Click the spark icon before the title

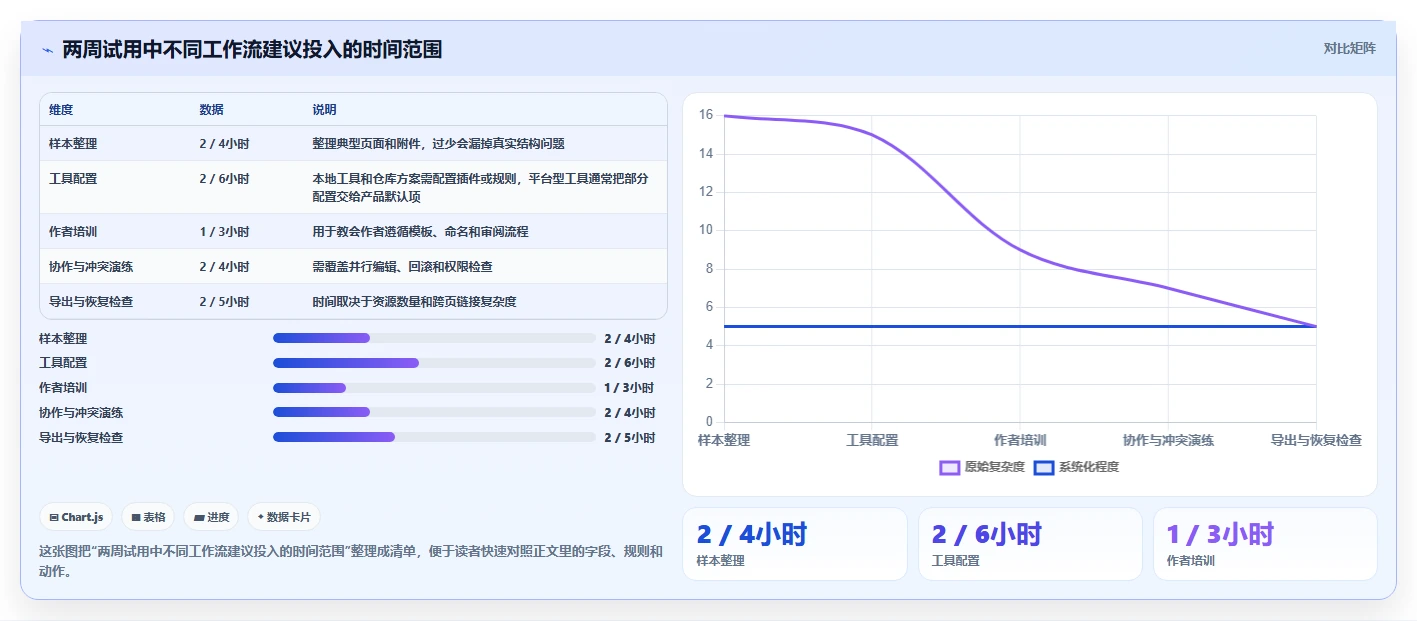[x=47, y=50]
